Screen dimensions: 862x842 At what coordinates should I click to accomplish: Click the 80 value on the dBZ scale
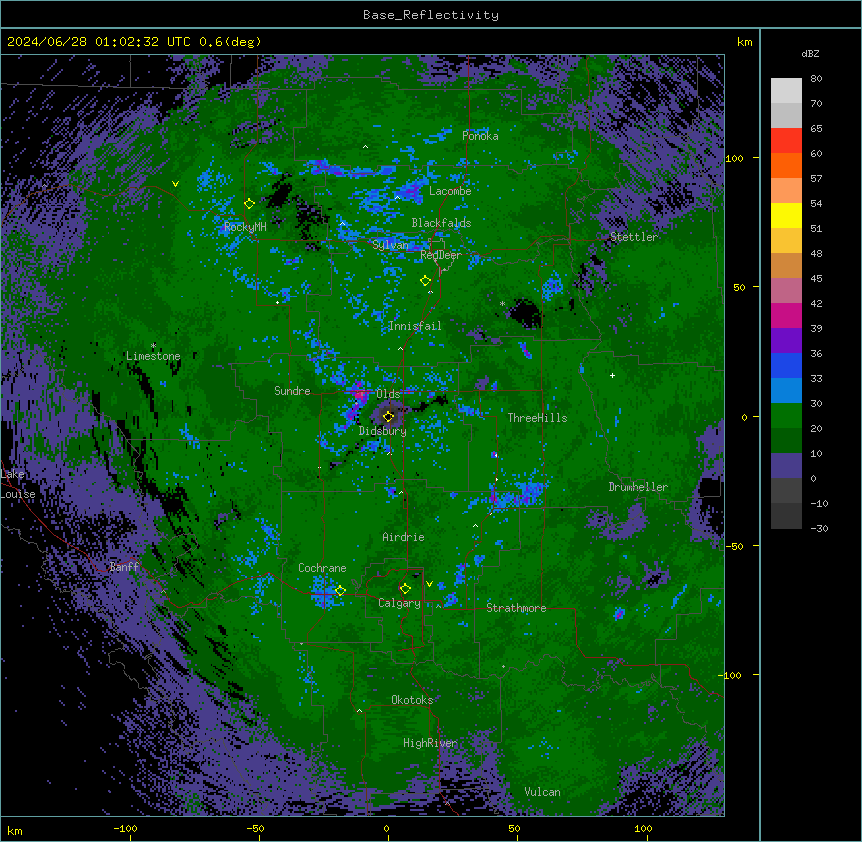click(x=816, y=79)
